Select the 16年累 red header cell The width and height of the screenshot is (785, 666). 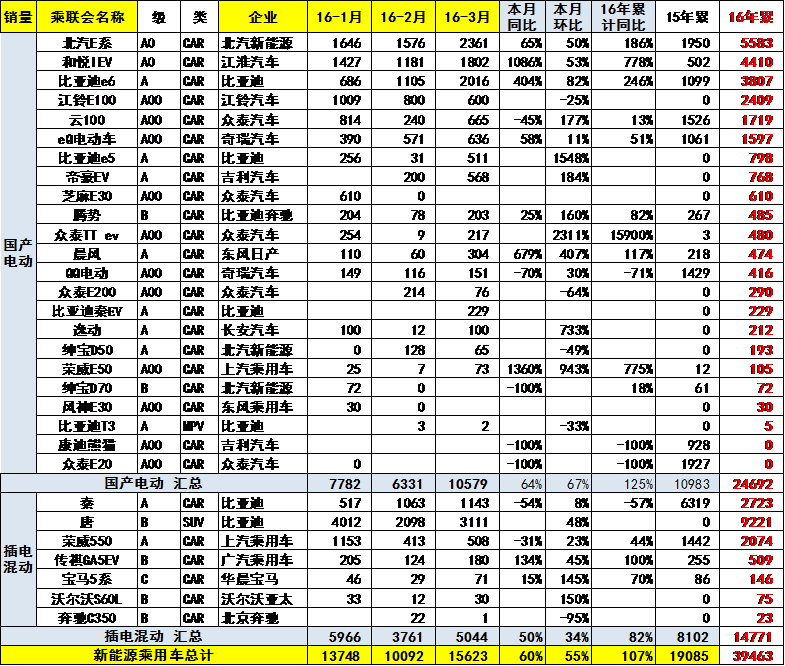[751, 17]
